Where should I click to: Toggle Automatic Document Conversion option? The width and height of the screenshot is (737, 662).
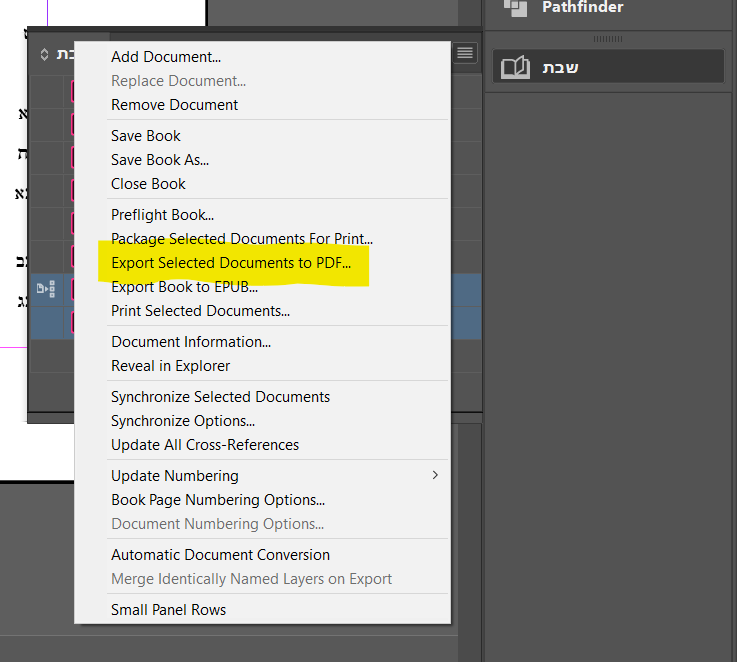[262, 555]
